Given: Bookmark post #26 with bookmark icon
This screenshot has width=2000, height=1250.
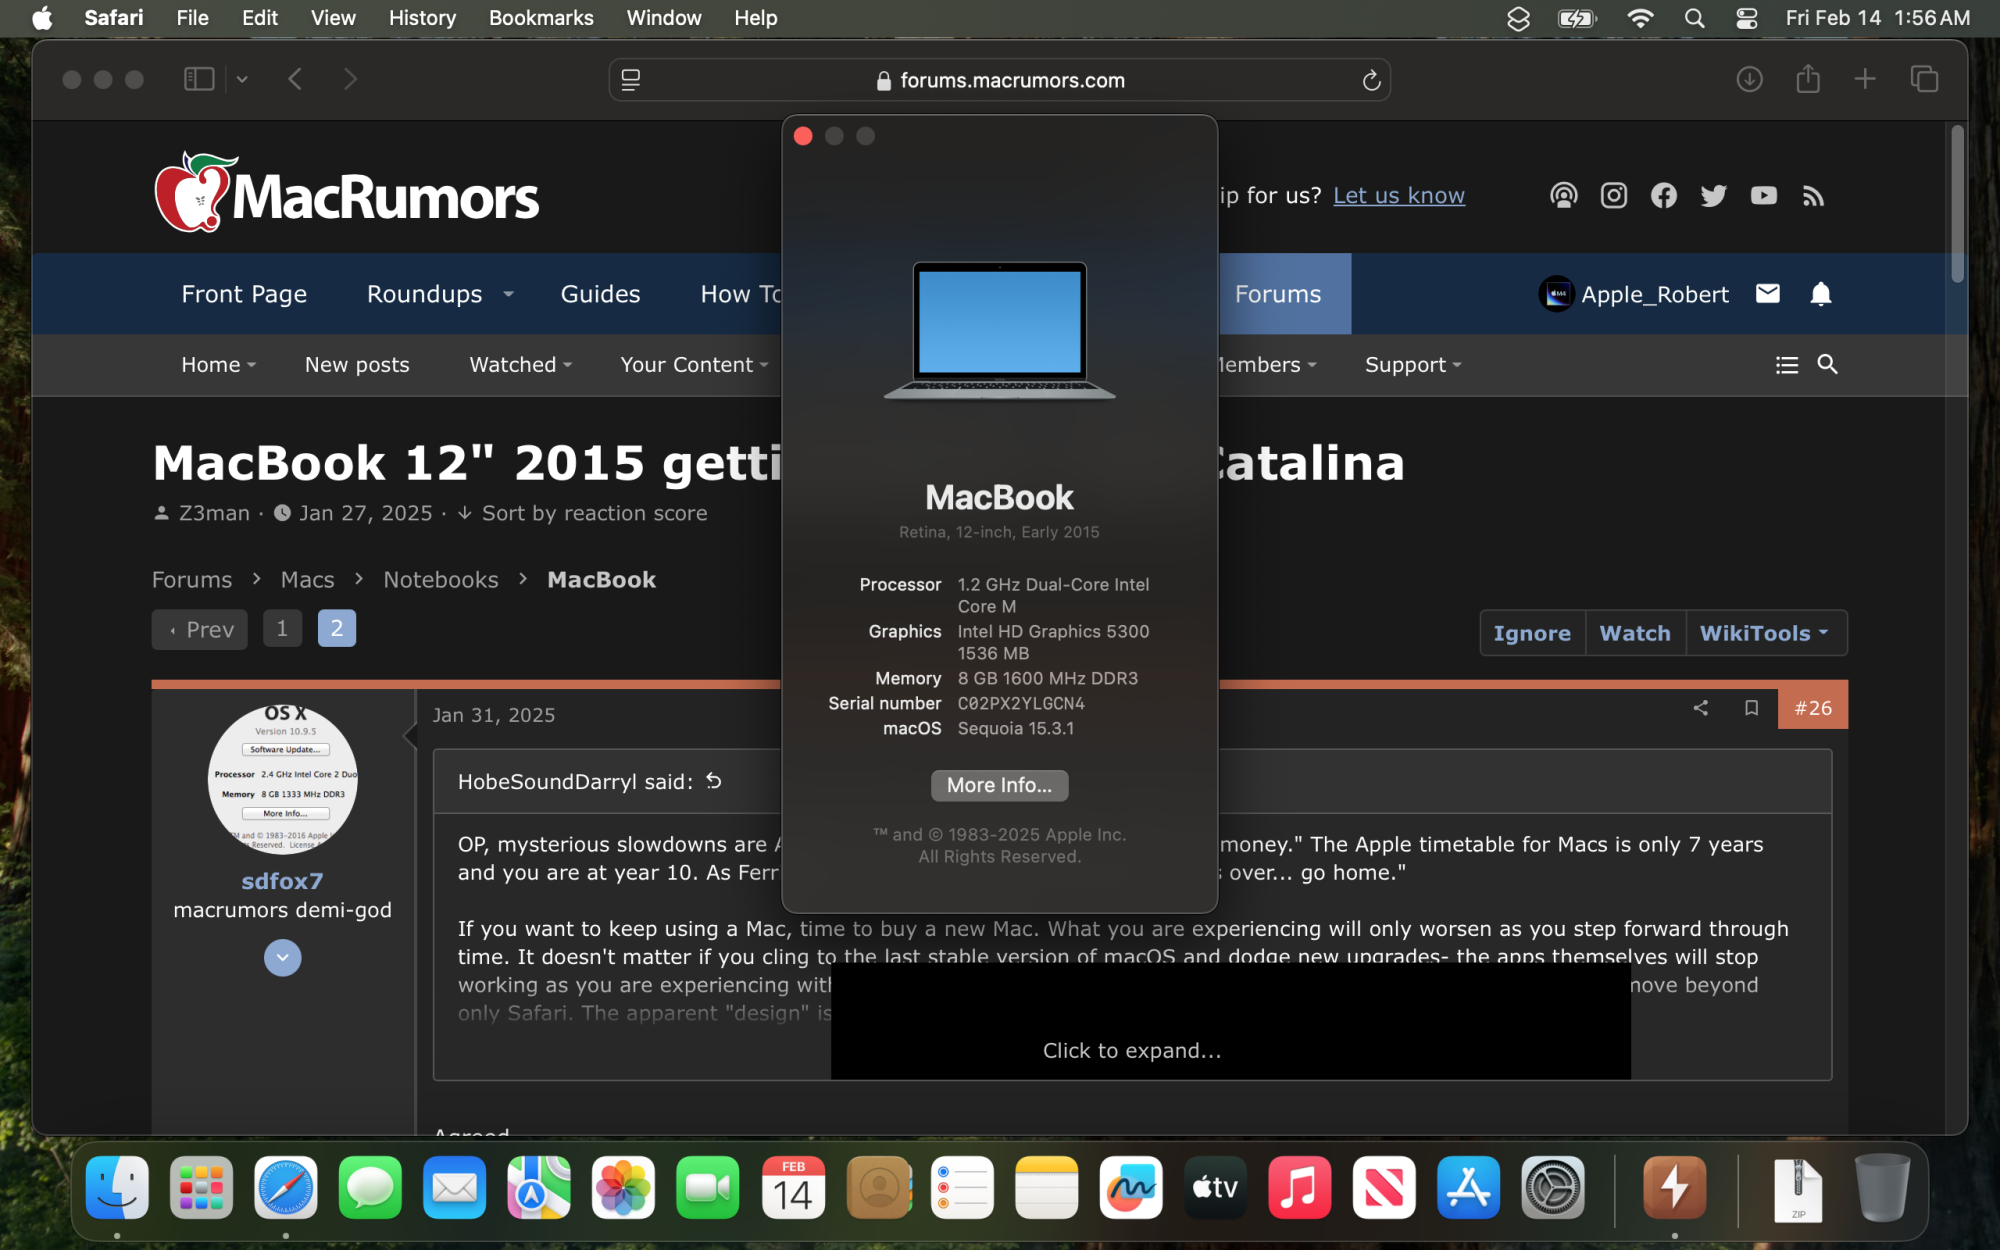Looking at the screenshot, I should pyautogui.click(x=1751, y=708).
